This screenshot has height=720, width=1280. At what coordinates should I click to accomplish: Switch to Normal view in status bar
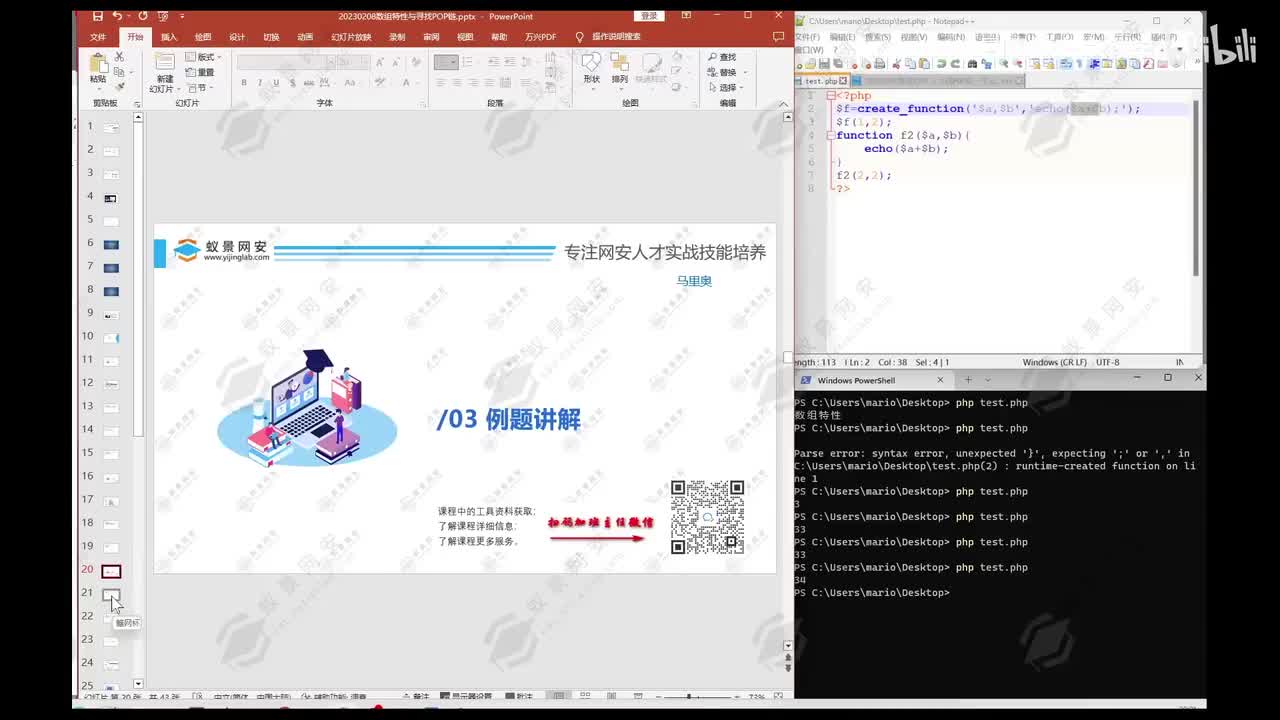tap(559, 696)
